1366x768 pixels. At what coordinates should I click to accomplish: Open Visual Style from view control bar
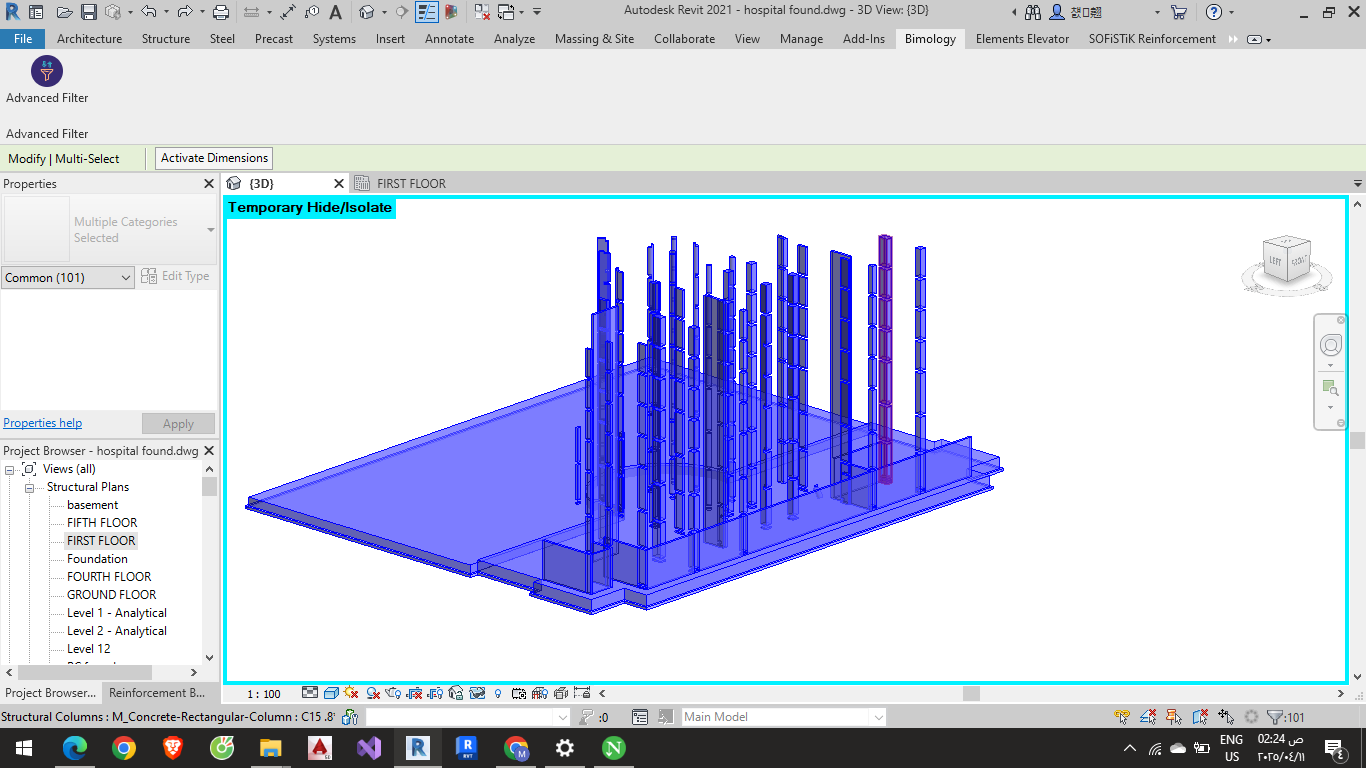pyautogui.click(x=330, y=693)
